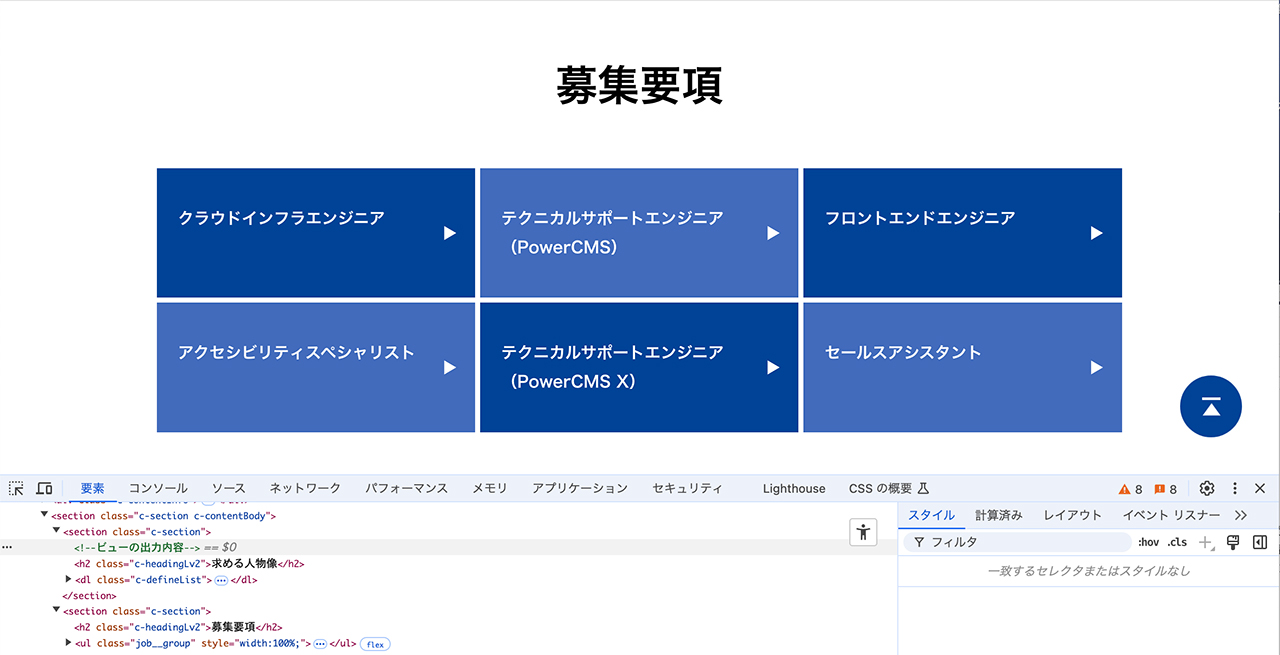The image size is (1280, 655).
Task: Collapse the second section c-section node
Action: pos(56,611)
